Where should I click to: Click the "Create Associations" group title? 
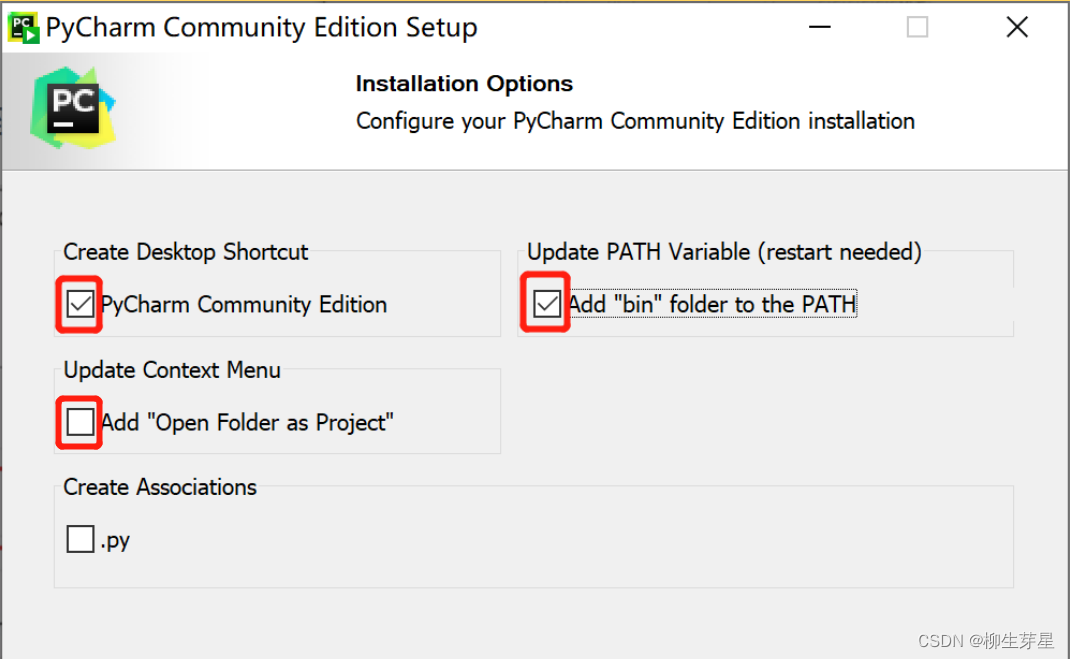click(160, 487)
